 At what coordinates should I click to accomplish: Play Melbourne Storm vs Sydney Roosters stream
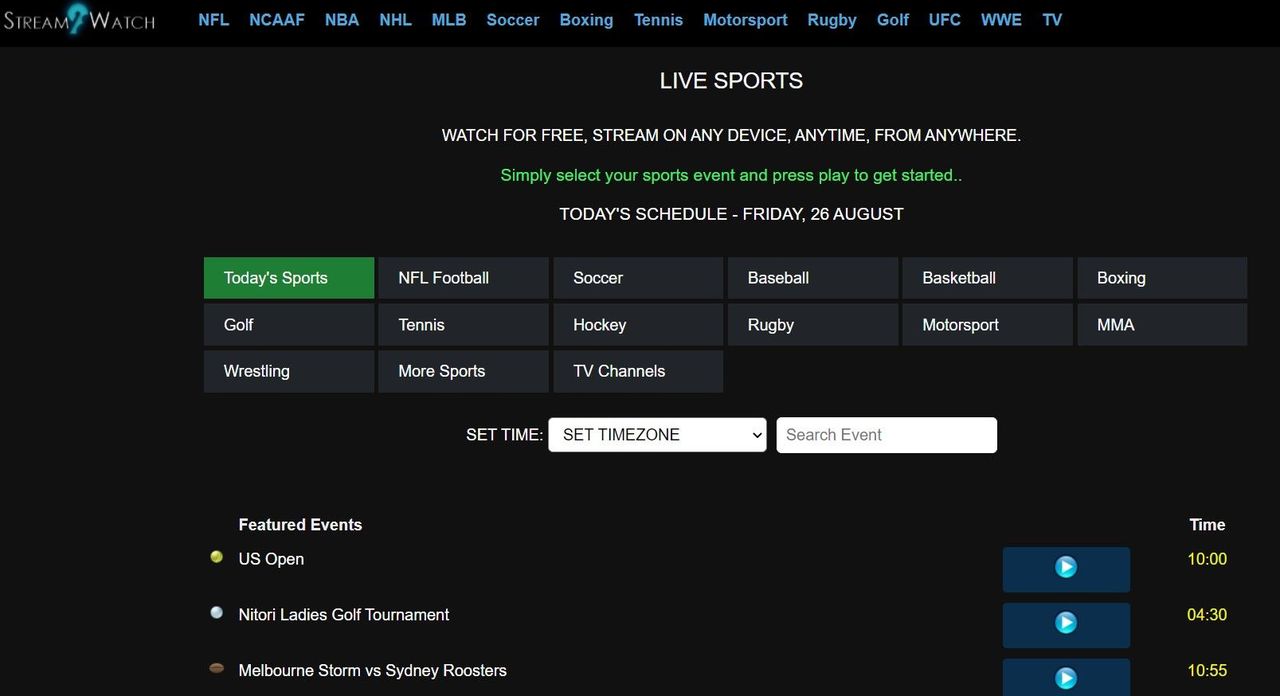point(1066,677)
